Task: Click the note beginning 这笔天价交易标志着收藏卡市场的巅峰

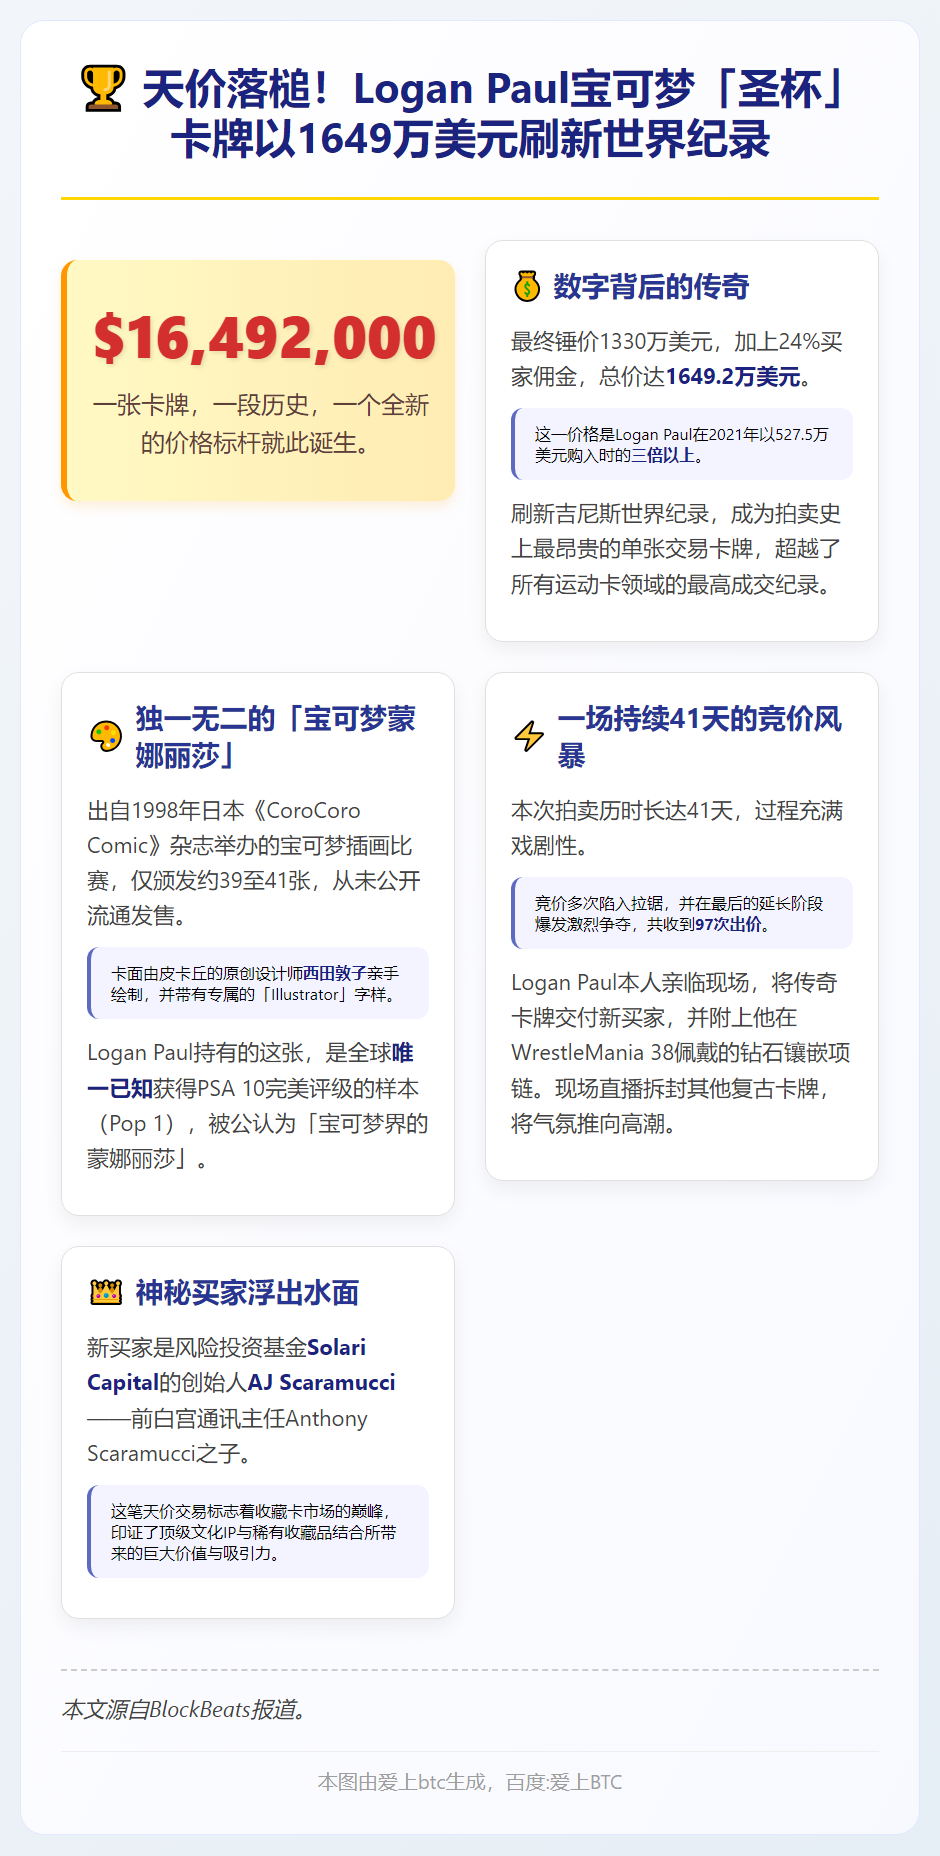Action: point(258,1532)
